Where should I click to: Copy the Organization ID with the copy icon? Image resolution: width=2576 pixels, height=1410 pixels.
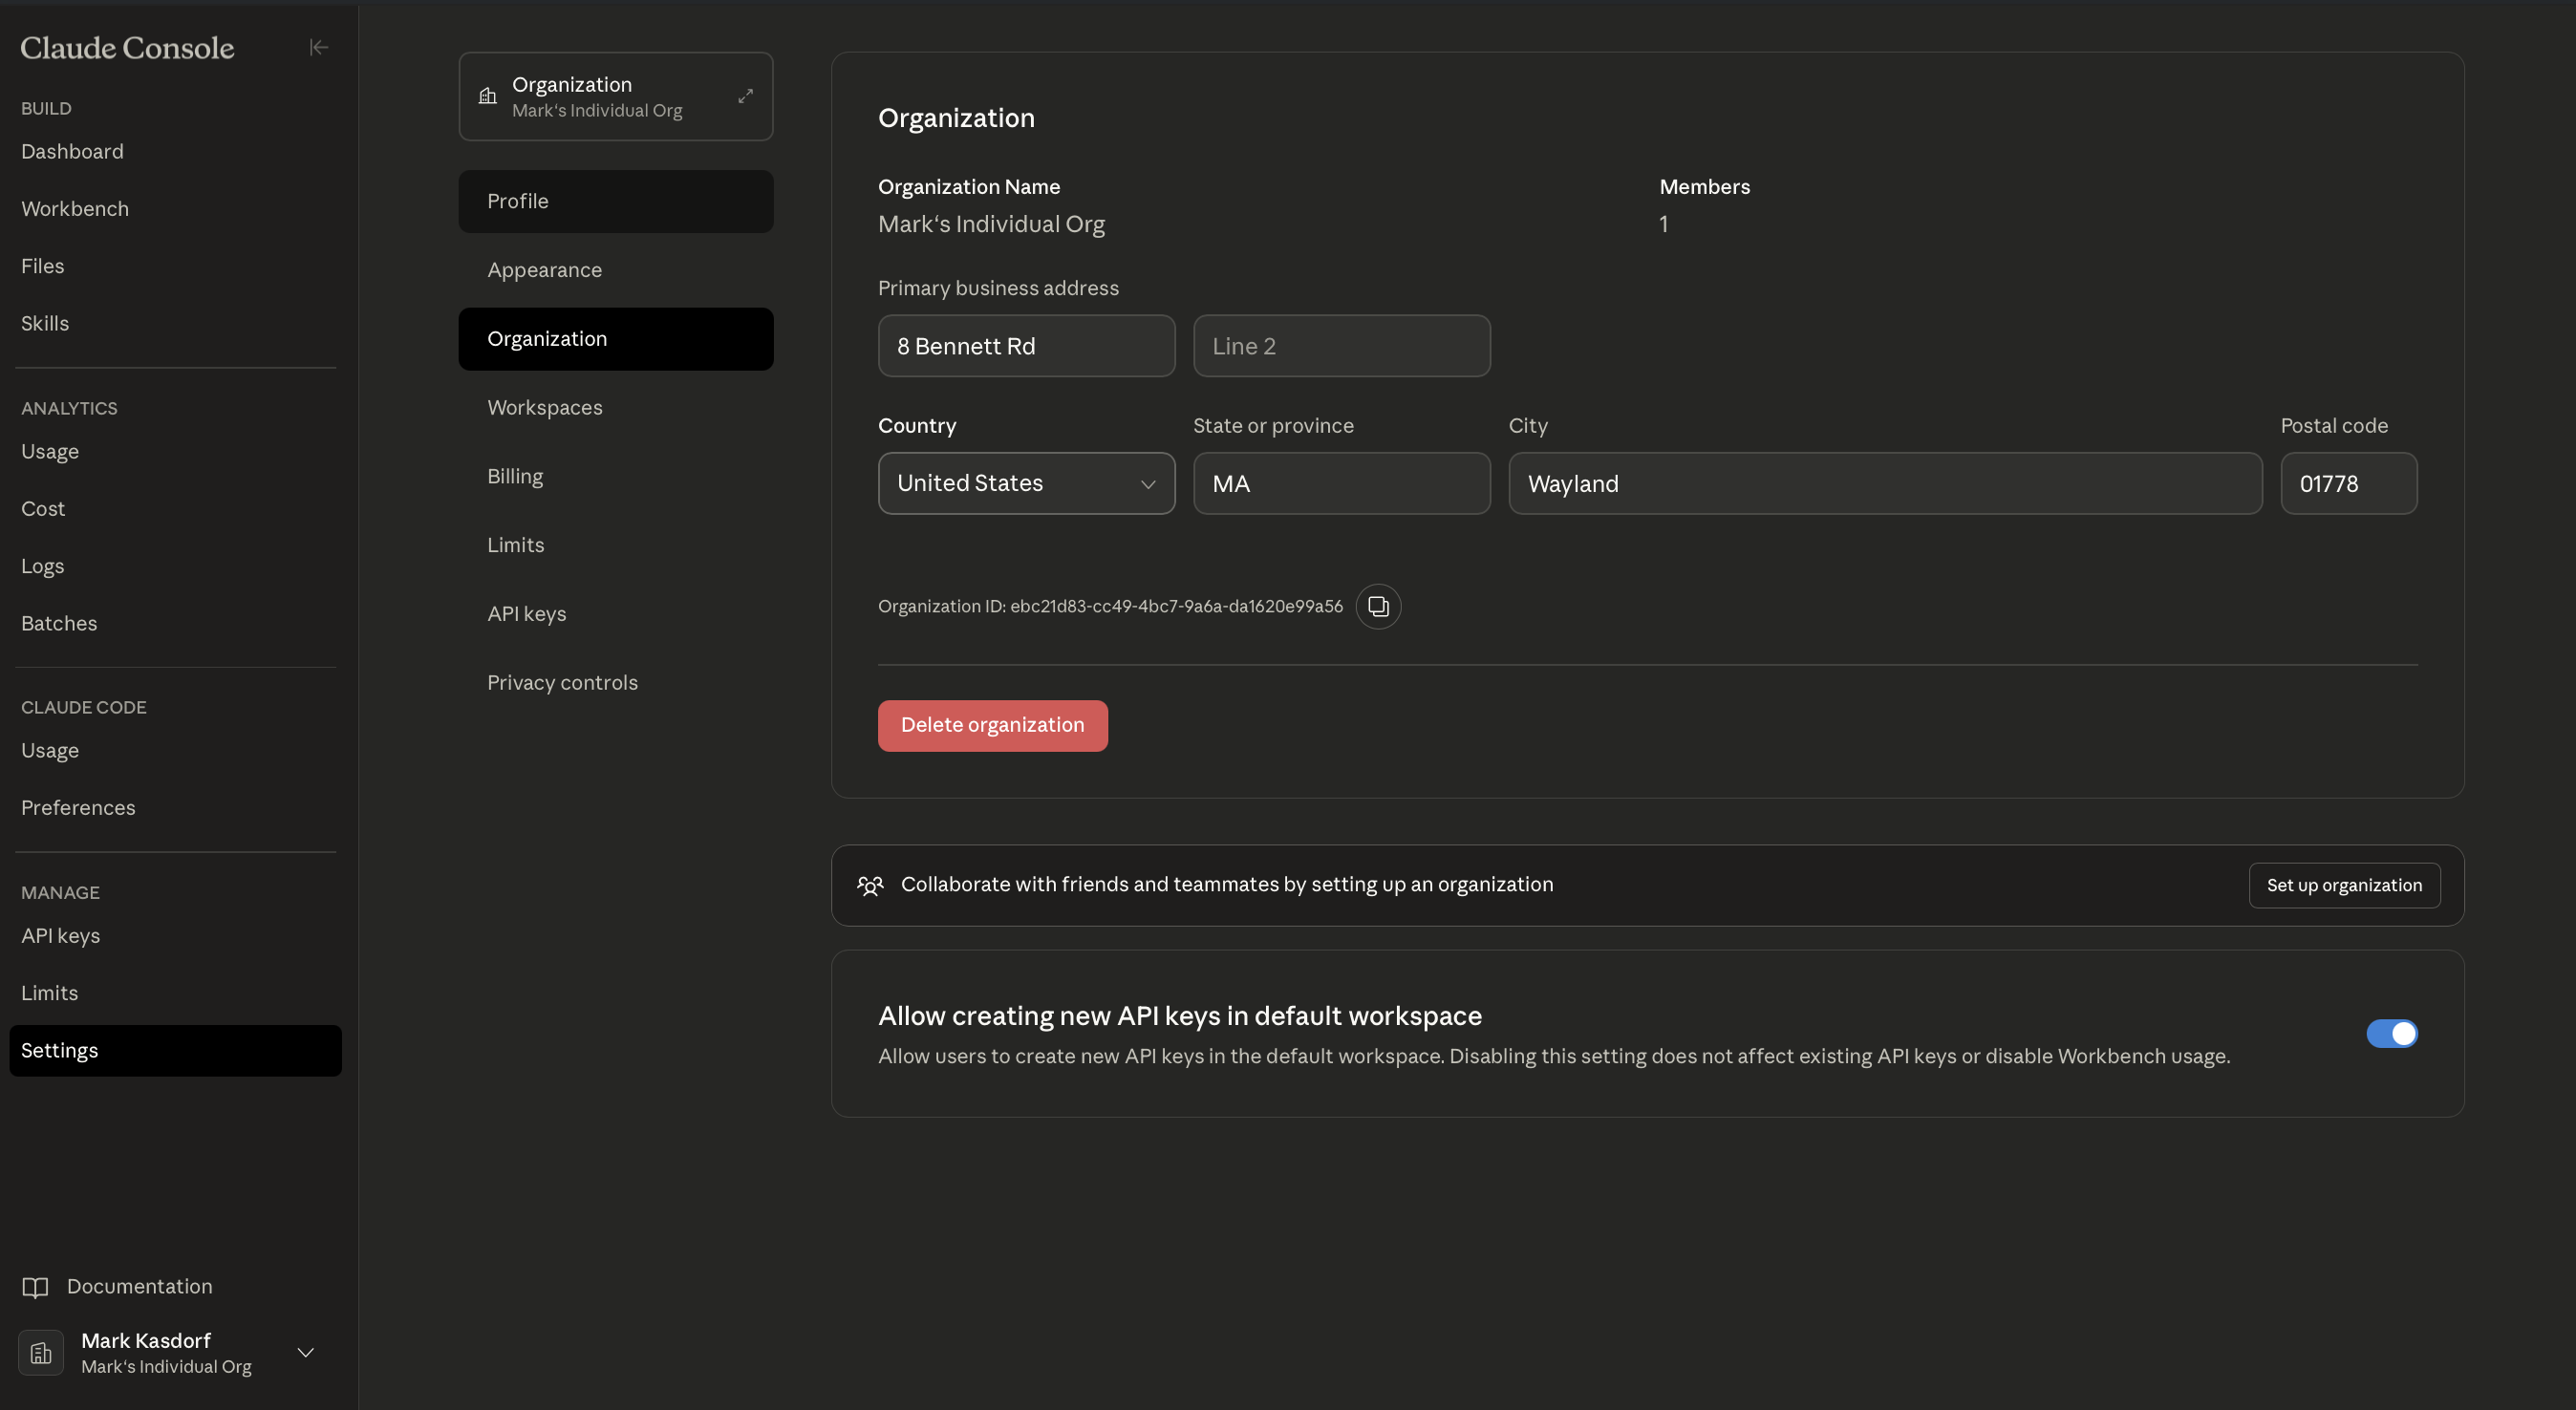1377,606
